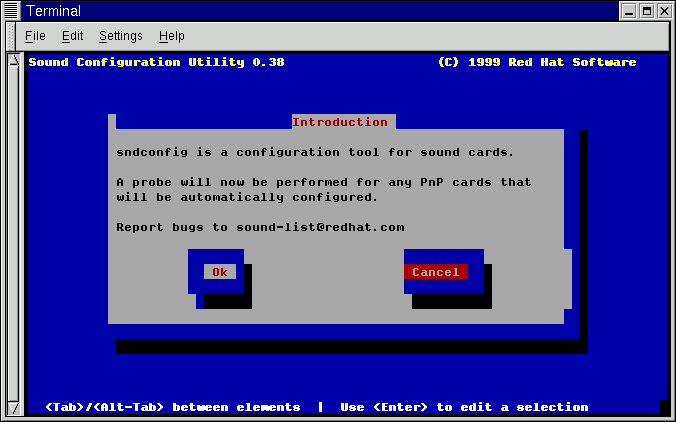Open the Settings menu
This screenshot has height=422, width=676.
120,36
